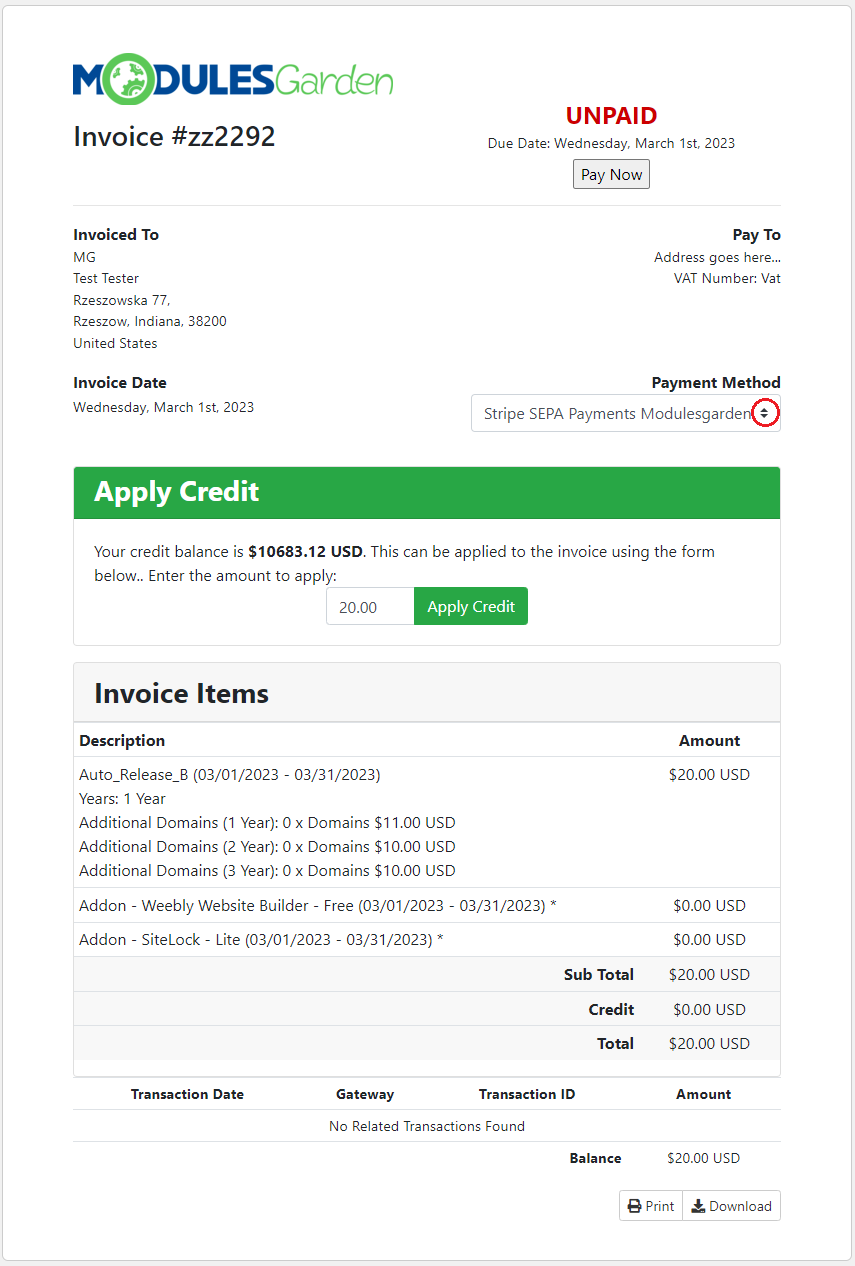Click Additional Domains (3 Year) line
Image resolution: width=855 pixels, height=1266 pixels.
pos(267,871)
